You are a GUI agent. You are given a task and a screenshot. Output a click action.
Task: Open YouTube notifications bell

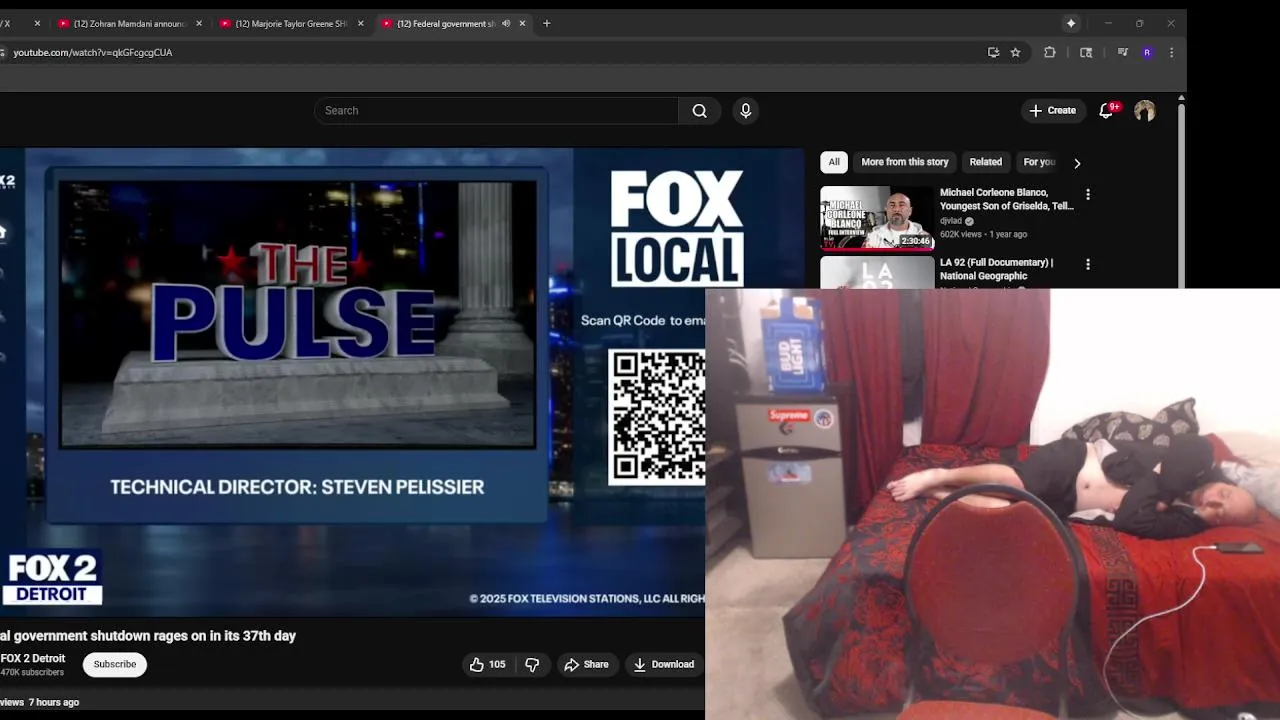coord(1107,111)
